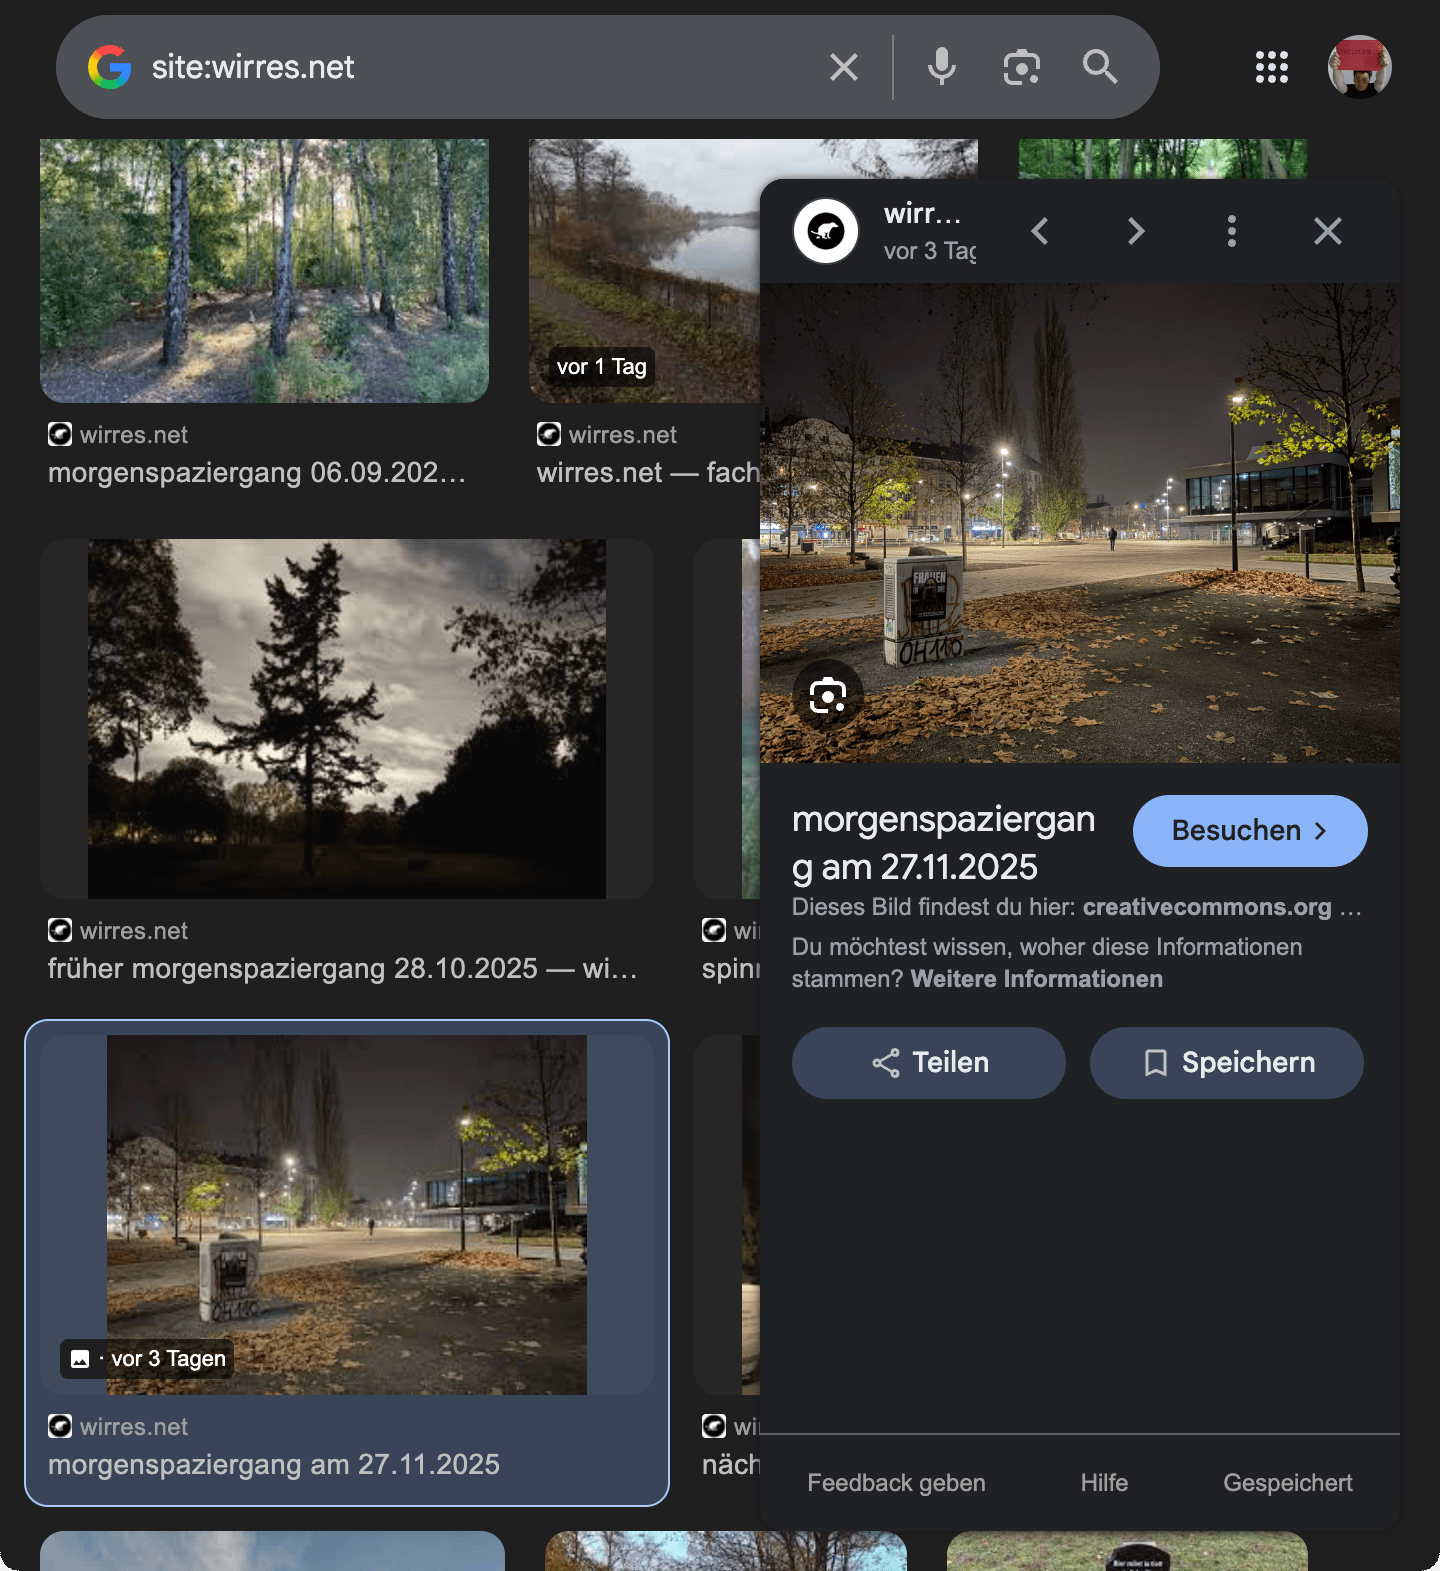Open the three-dot more options menu

click(1232, 231)
